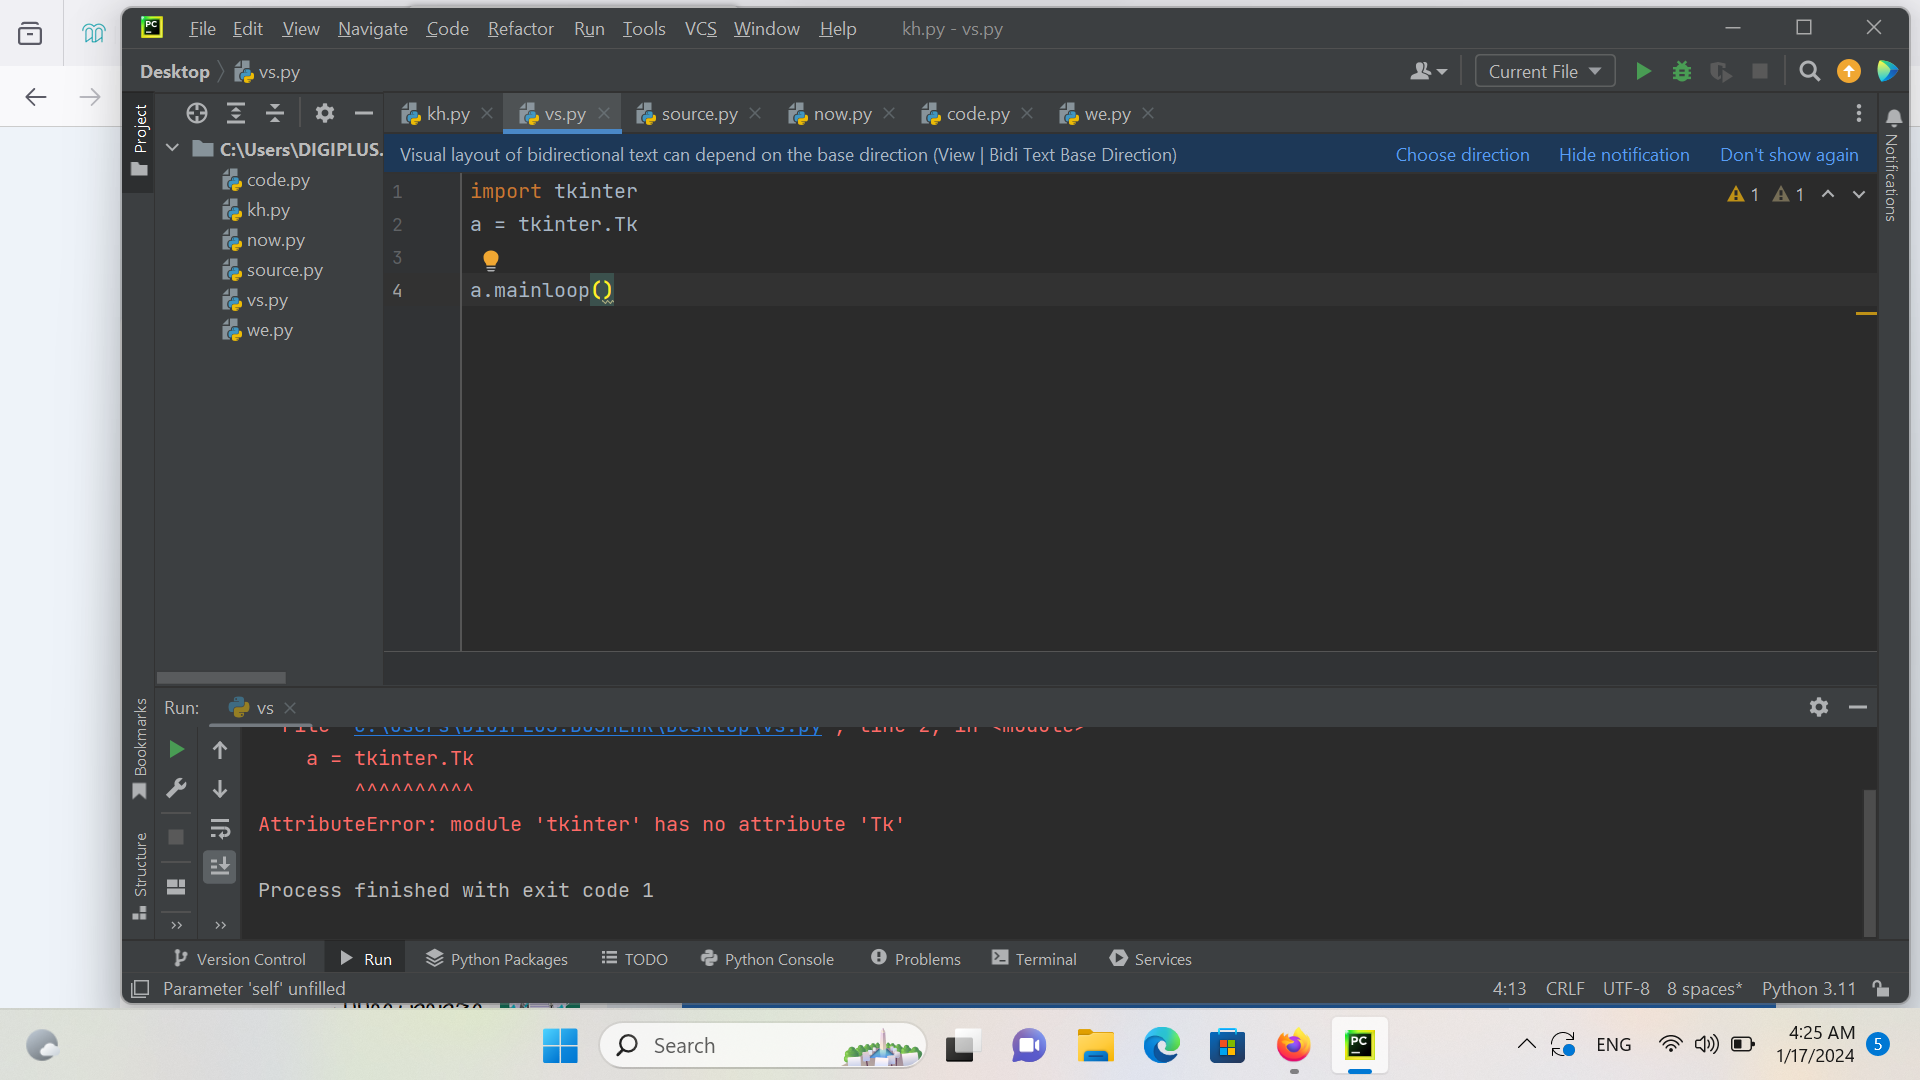Click Select Opened File target icon
The height and width of the screenshot is (1080, 1920).
tap(197, 113)
